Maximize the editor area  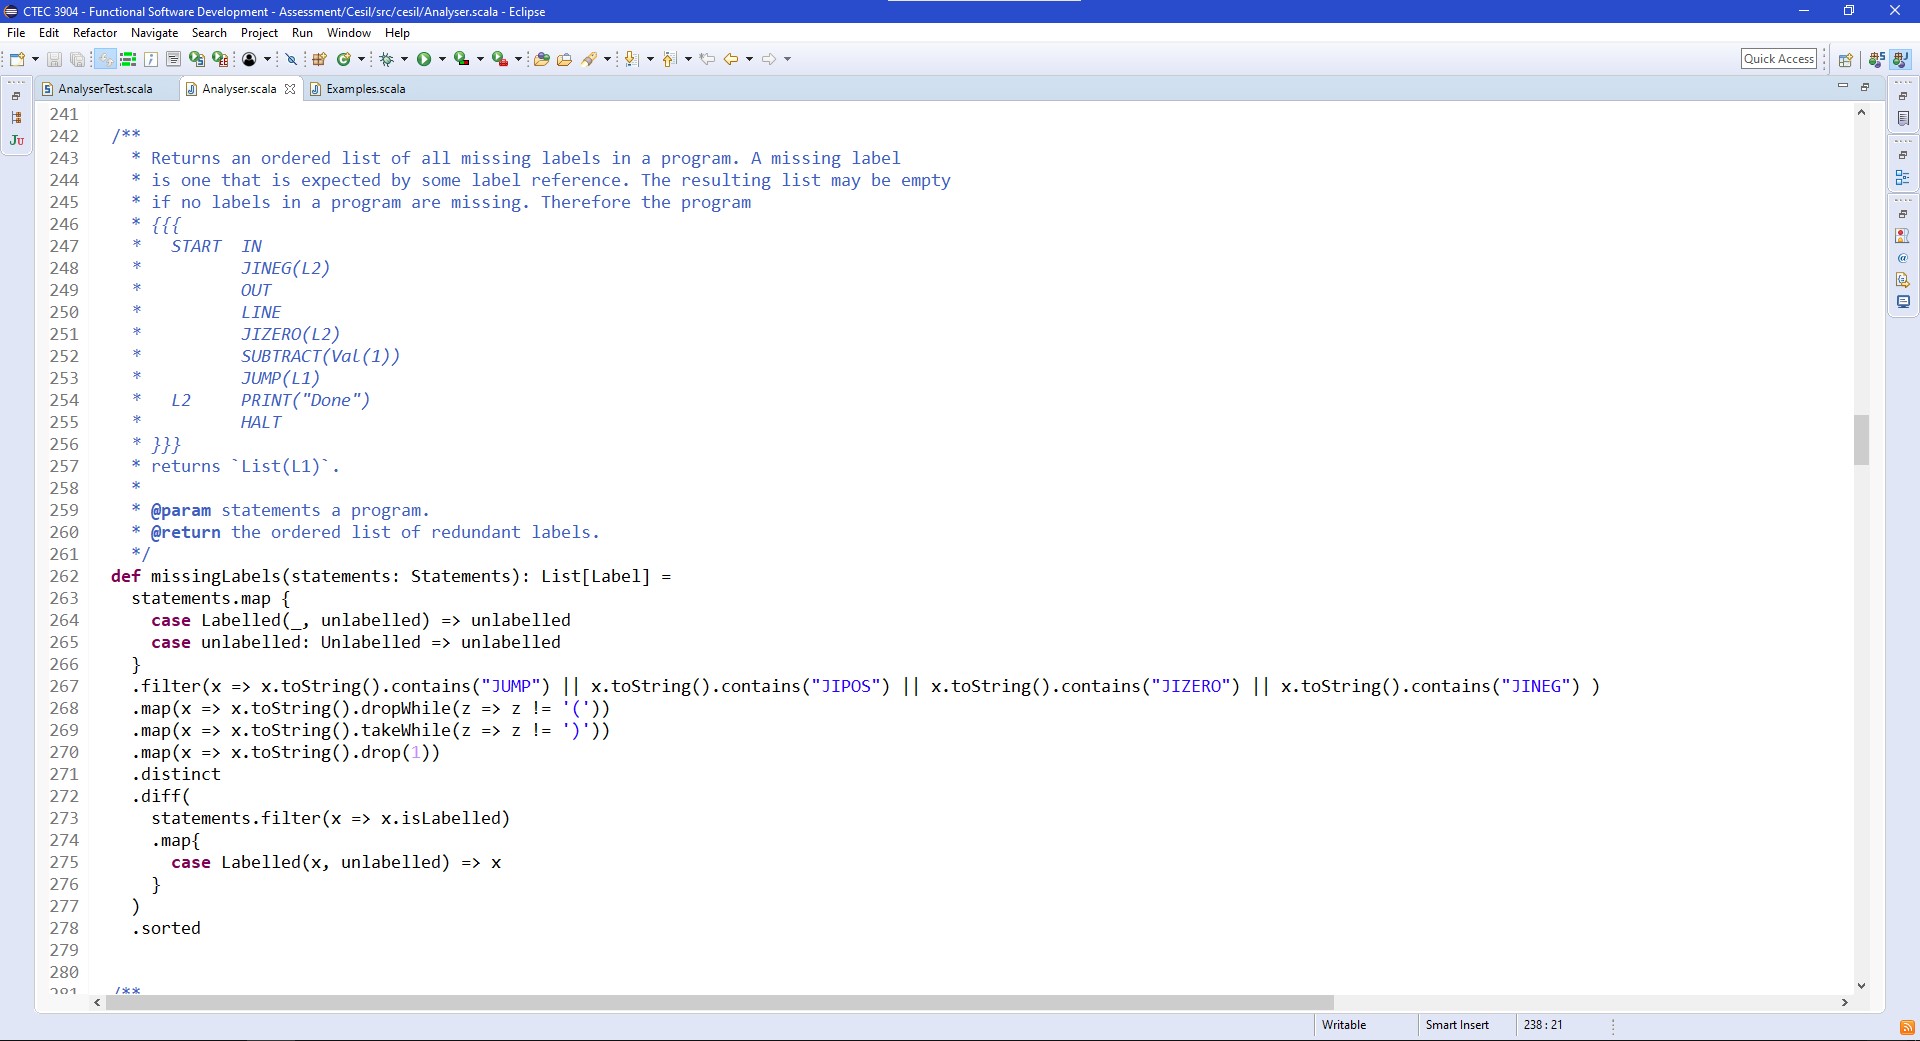click(x=1865, y=87)
